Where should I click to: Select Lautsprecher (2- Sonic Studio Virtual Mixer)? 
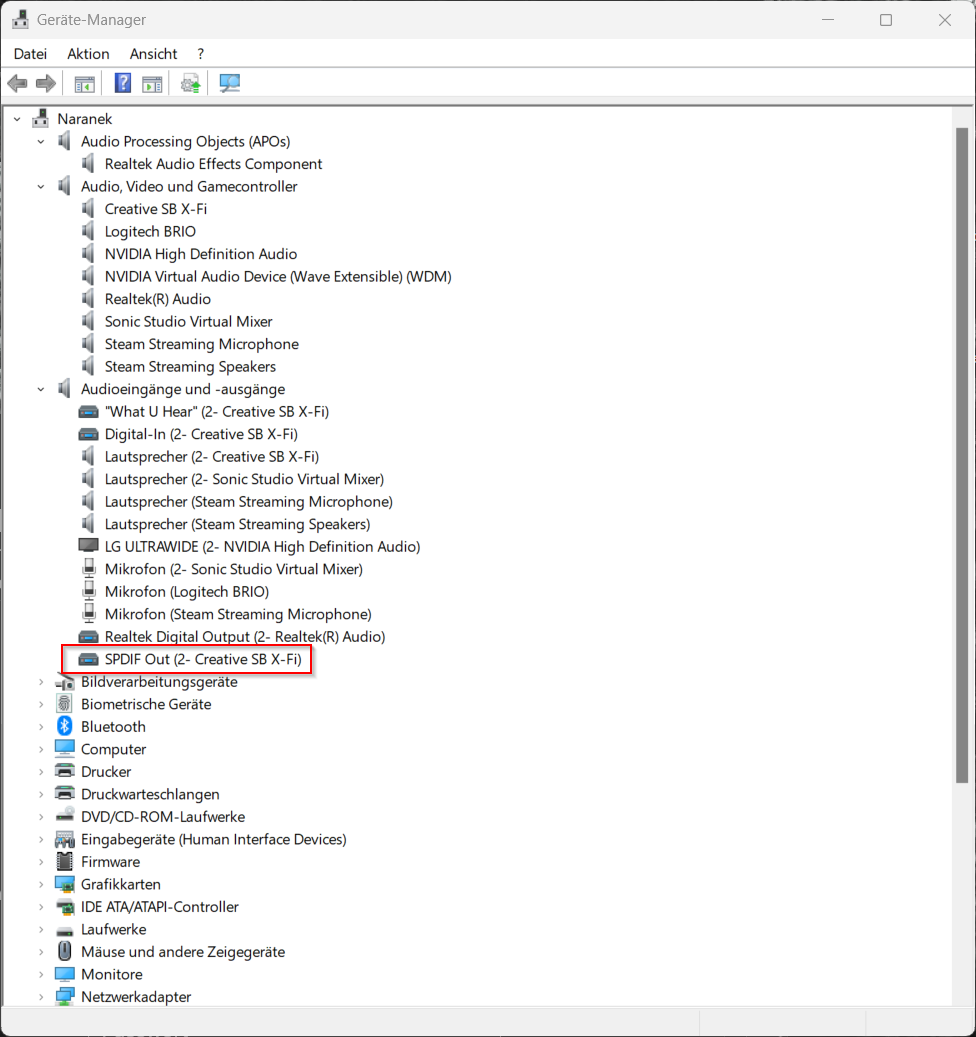click(244, 478)
